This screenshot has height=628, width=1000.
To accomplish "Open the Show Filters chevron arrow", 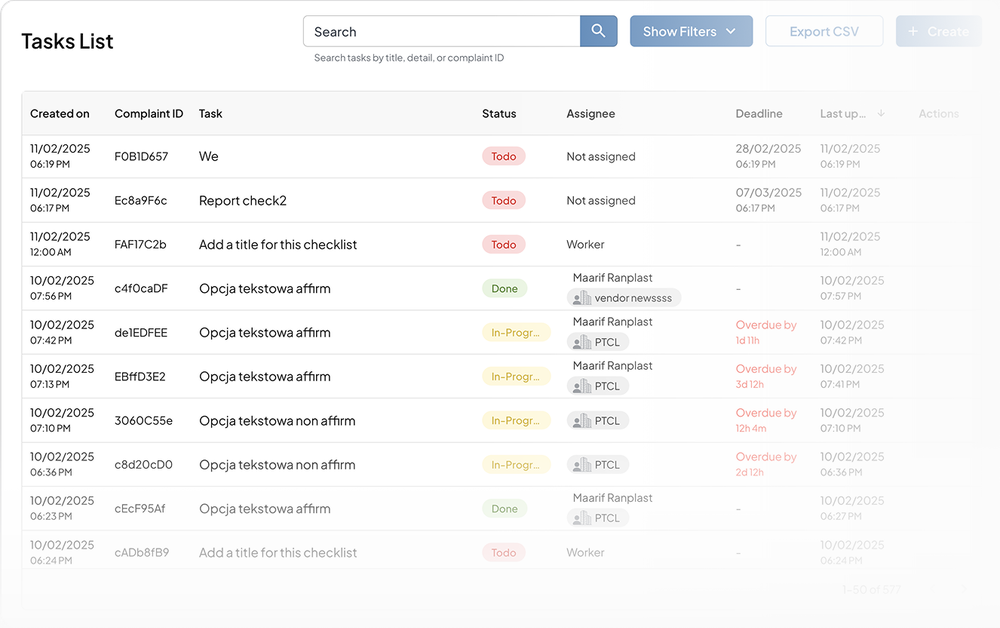I will coord(730,31).
